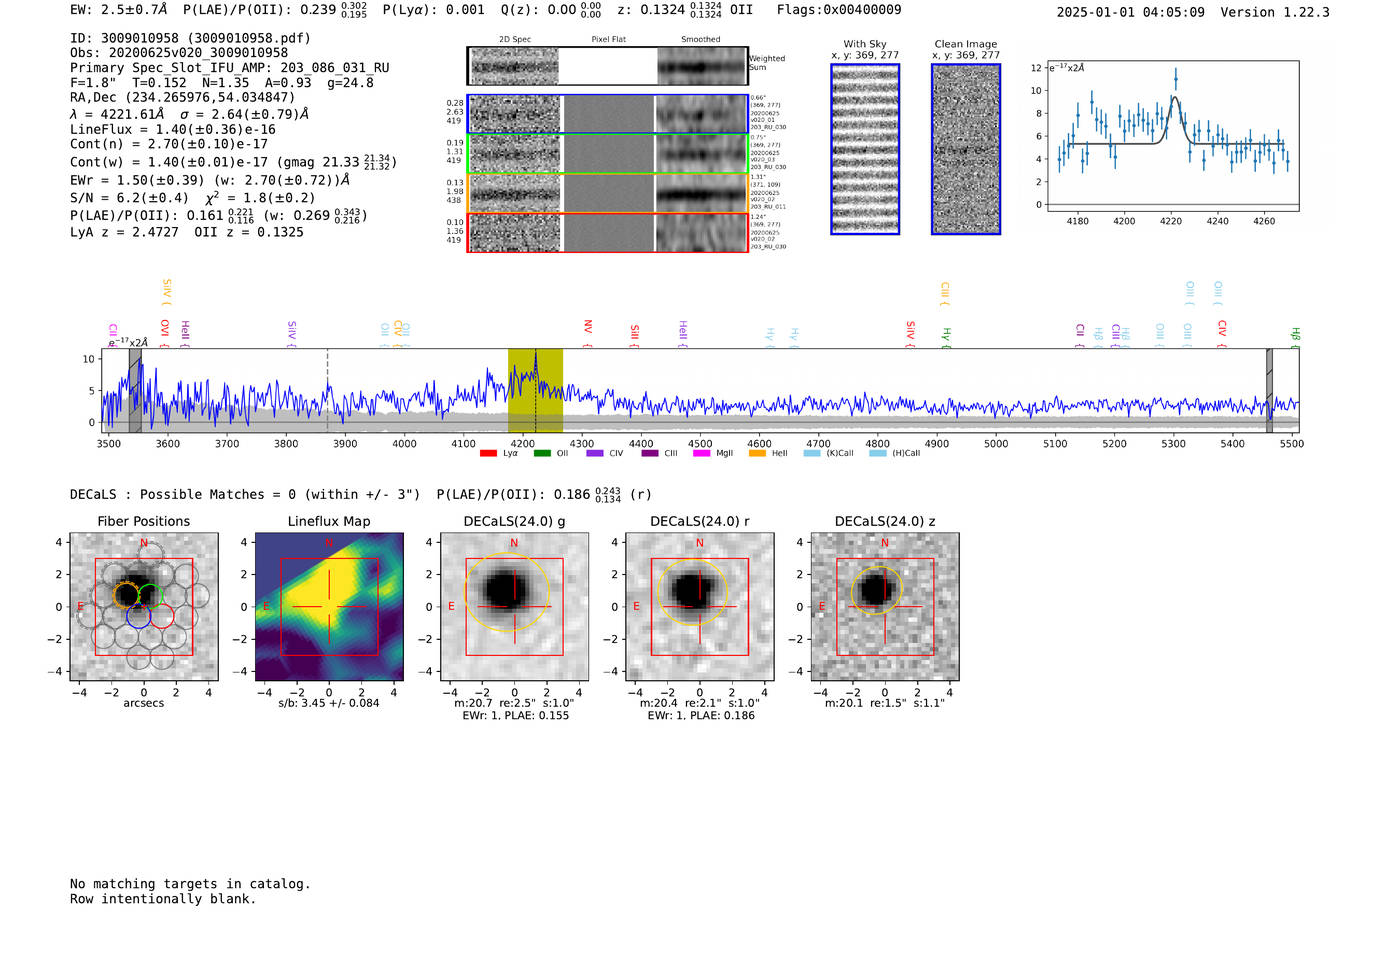Click the orange HeII legend swatch
1400x953 pixels.
(x=757, y=454)
